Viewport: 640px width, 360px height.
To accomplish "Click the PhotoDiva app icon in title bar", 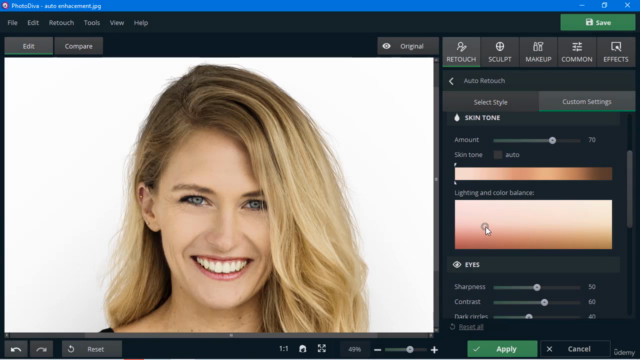I will [5, 6].
